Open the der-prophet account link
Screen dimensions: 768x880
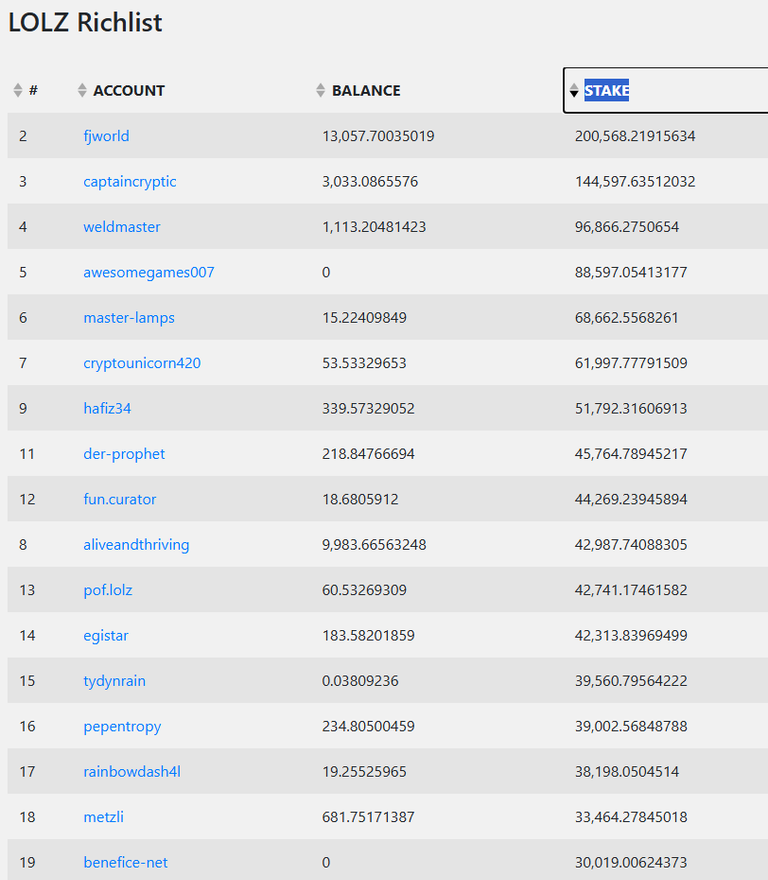point(124,454)
